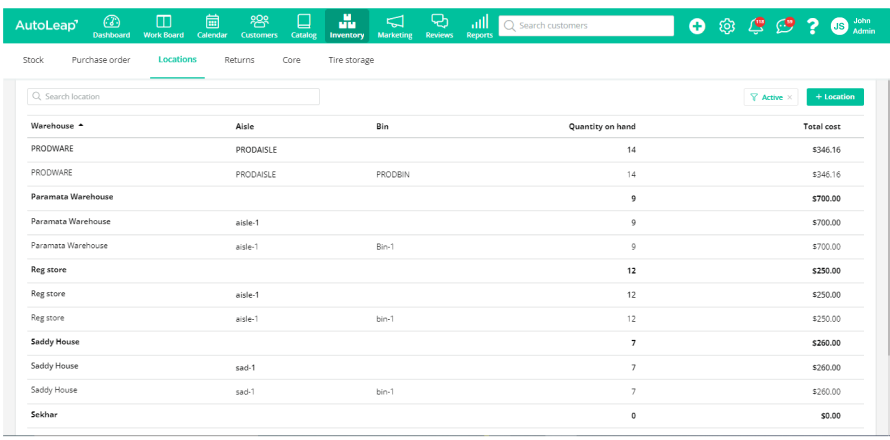Screen dimensions: 890x440
Task: Remove the Active filter with the x
Action: [790, 97]
